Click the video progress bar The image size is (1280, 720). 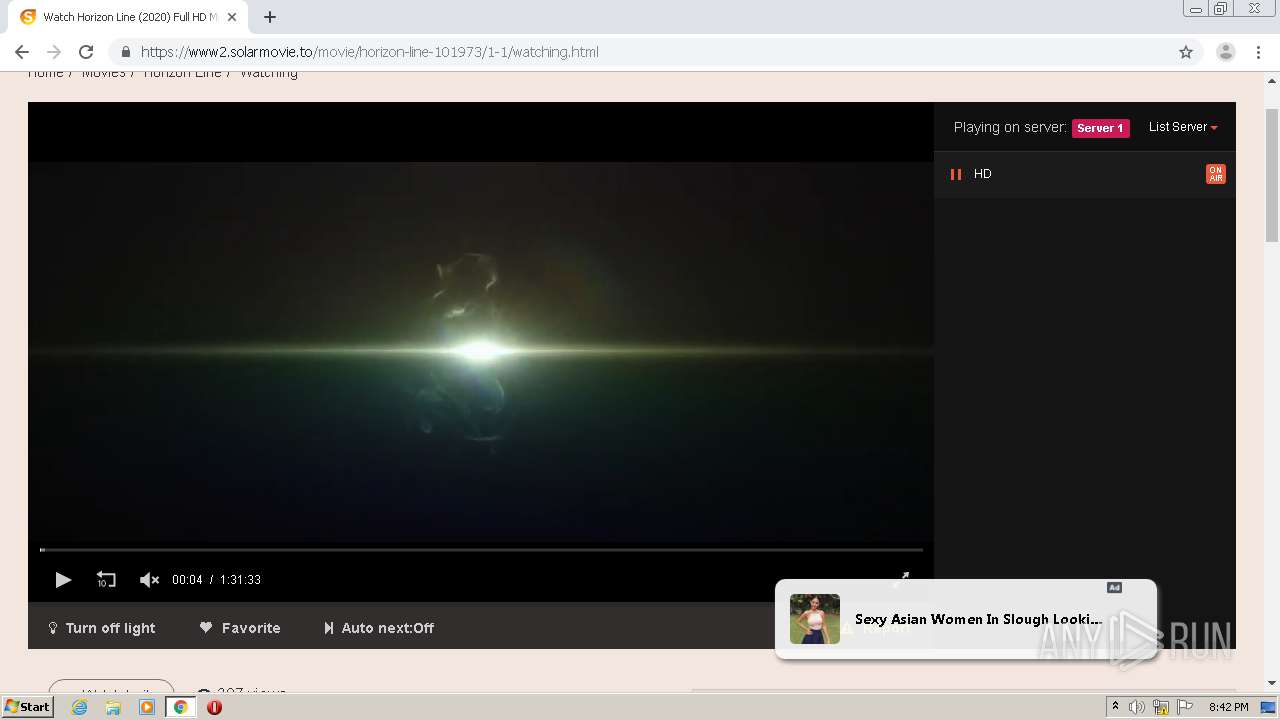coord(481,549)
